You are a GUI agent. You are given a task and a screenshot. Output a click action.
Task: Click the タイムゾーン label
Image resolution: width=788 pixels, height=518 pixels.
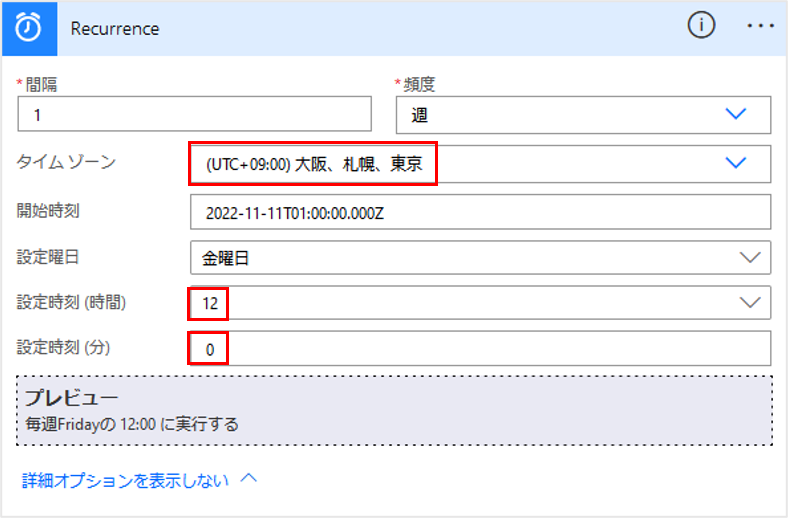(x=66, y=163)
